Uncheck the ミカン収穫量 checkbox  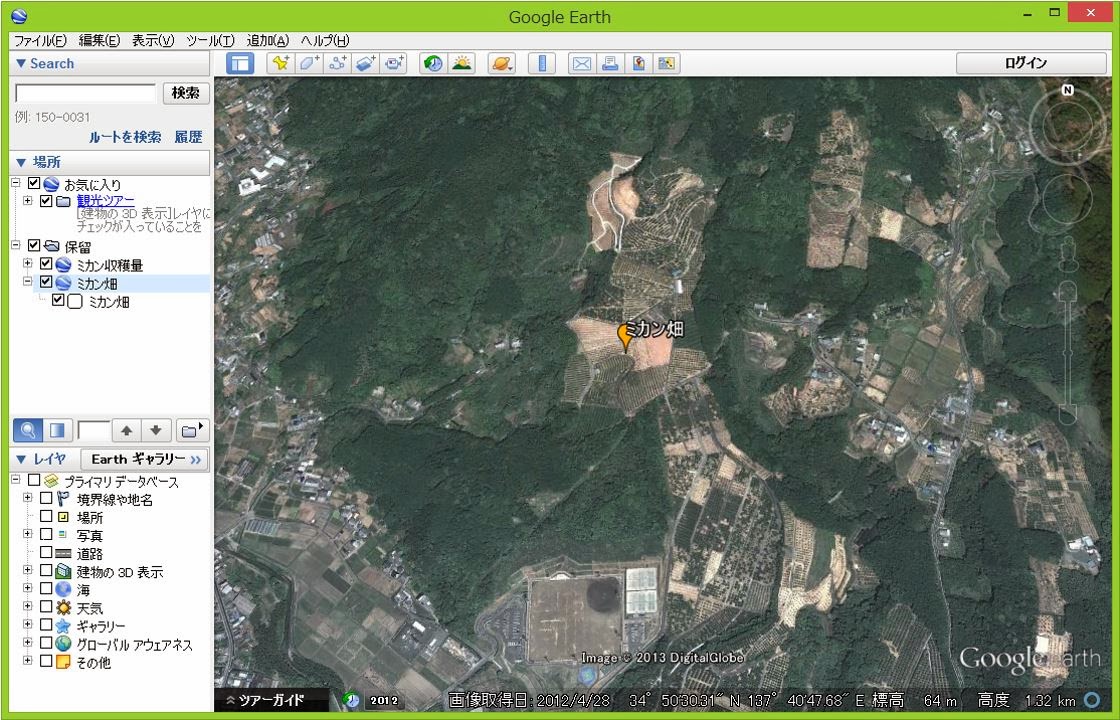click(x=46, y=264)
